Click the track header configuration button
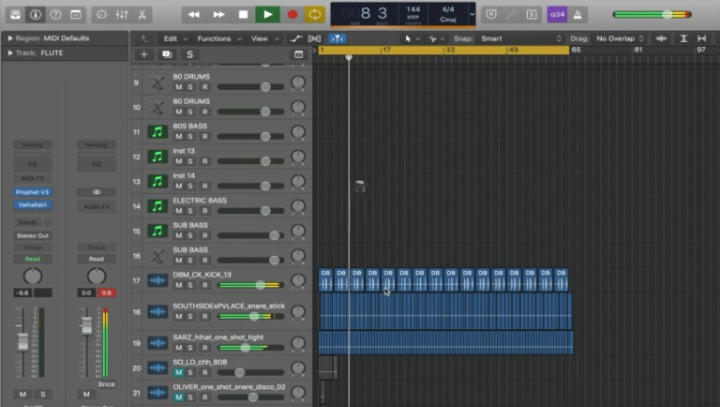 tap(298, 55)
